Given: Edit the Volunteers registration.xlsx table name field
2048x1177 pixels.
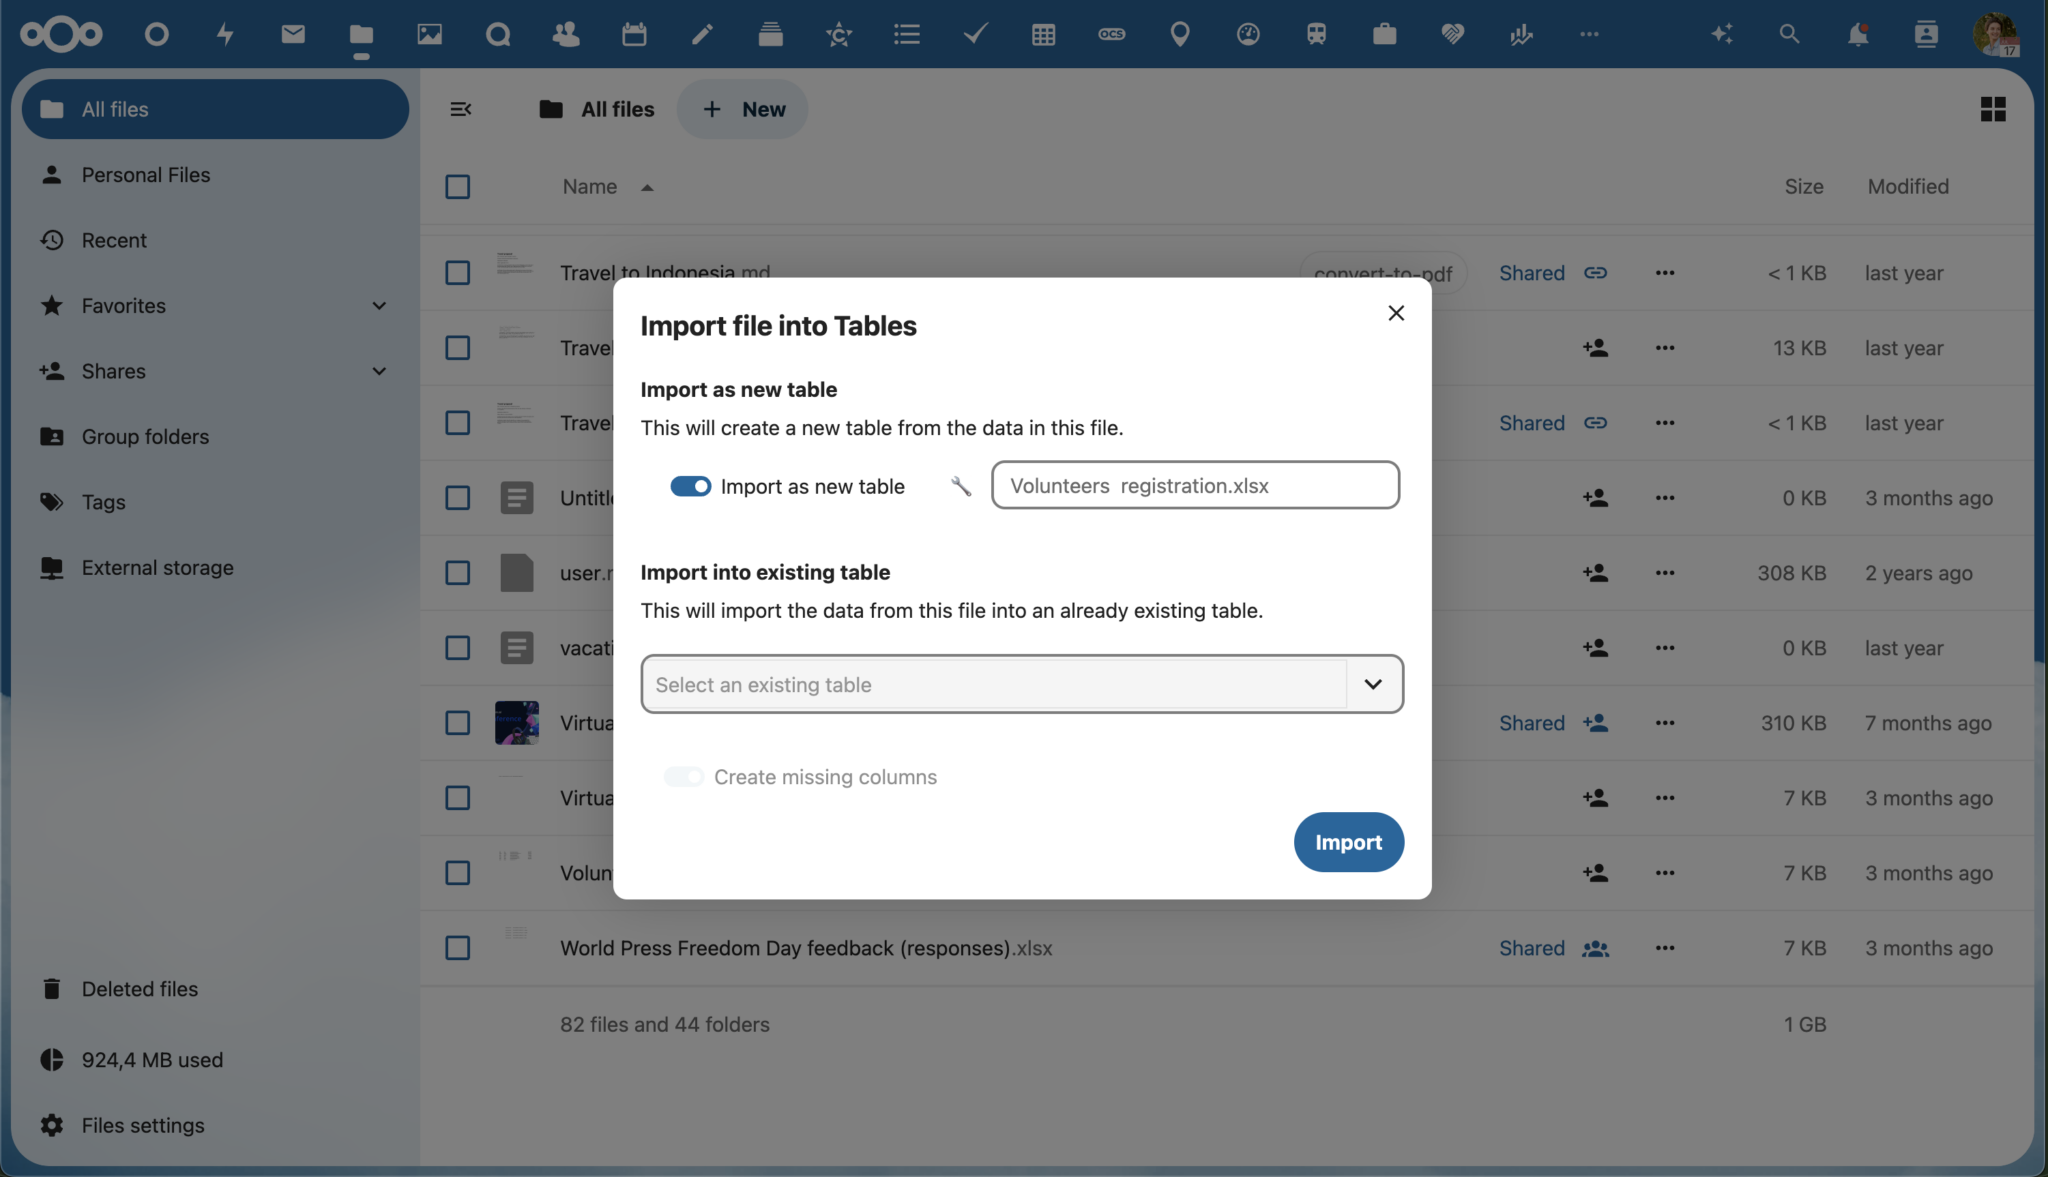Looking at the screenshot, I should coord(1195,485).
